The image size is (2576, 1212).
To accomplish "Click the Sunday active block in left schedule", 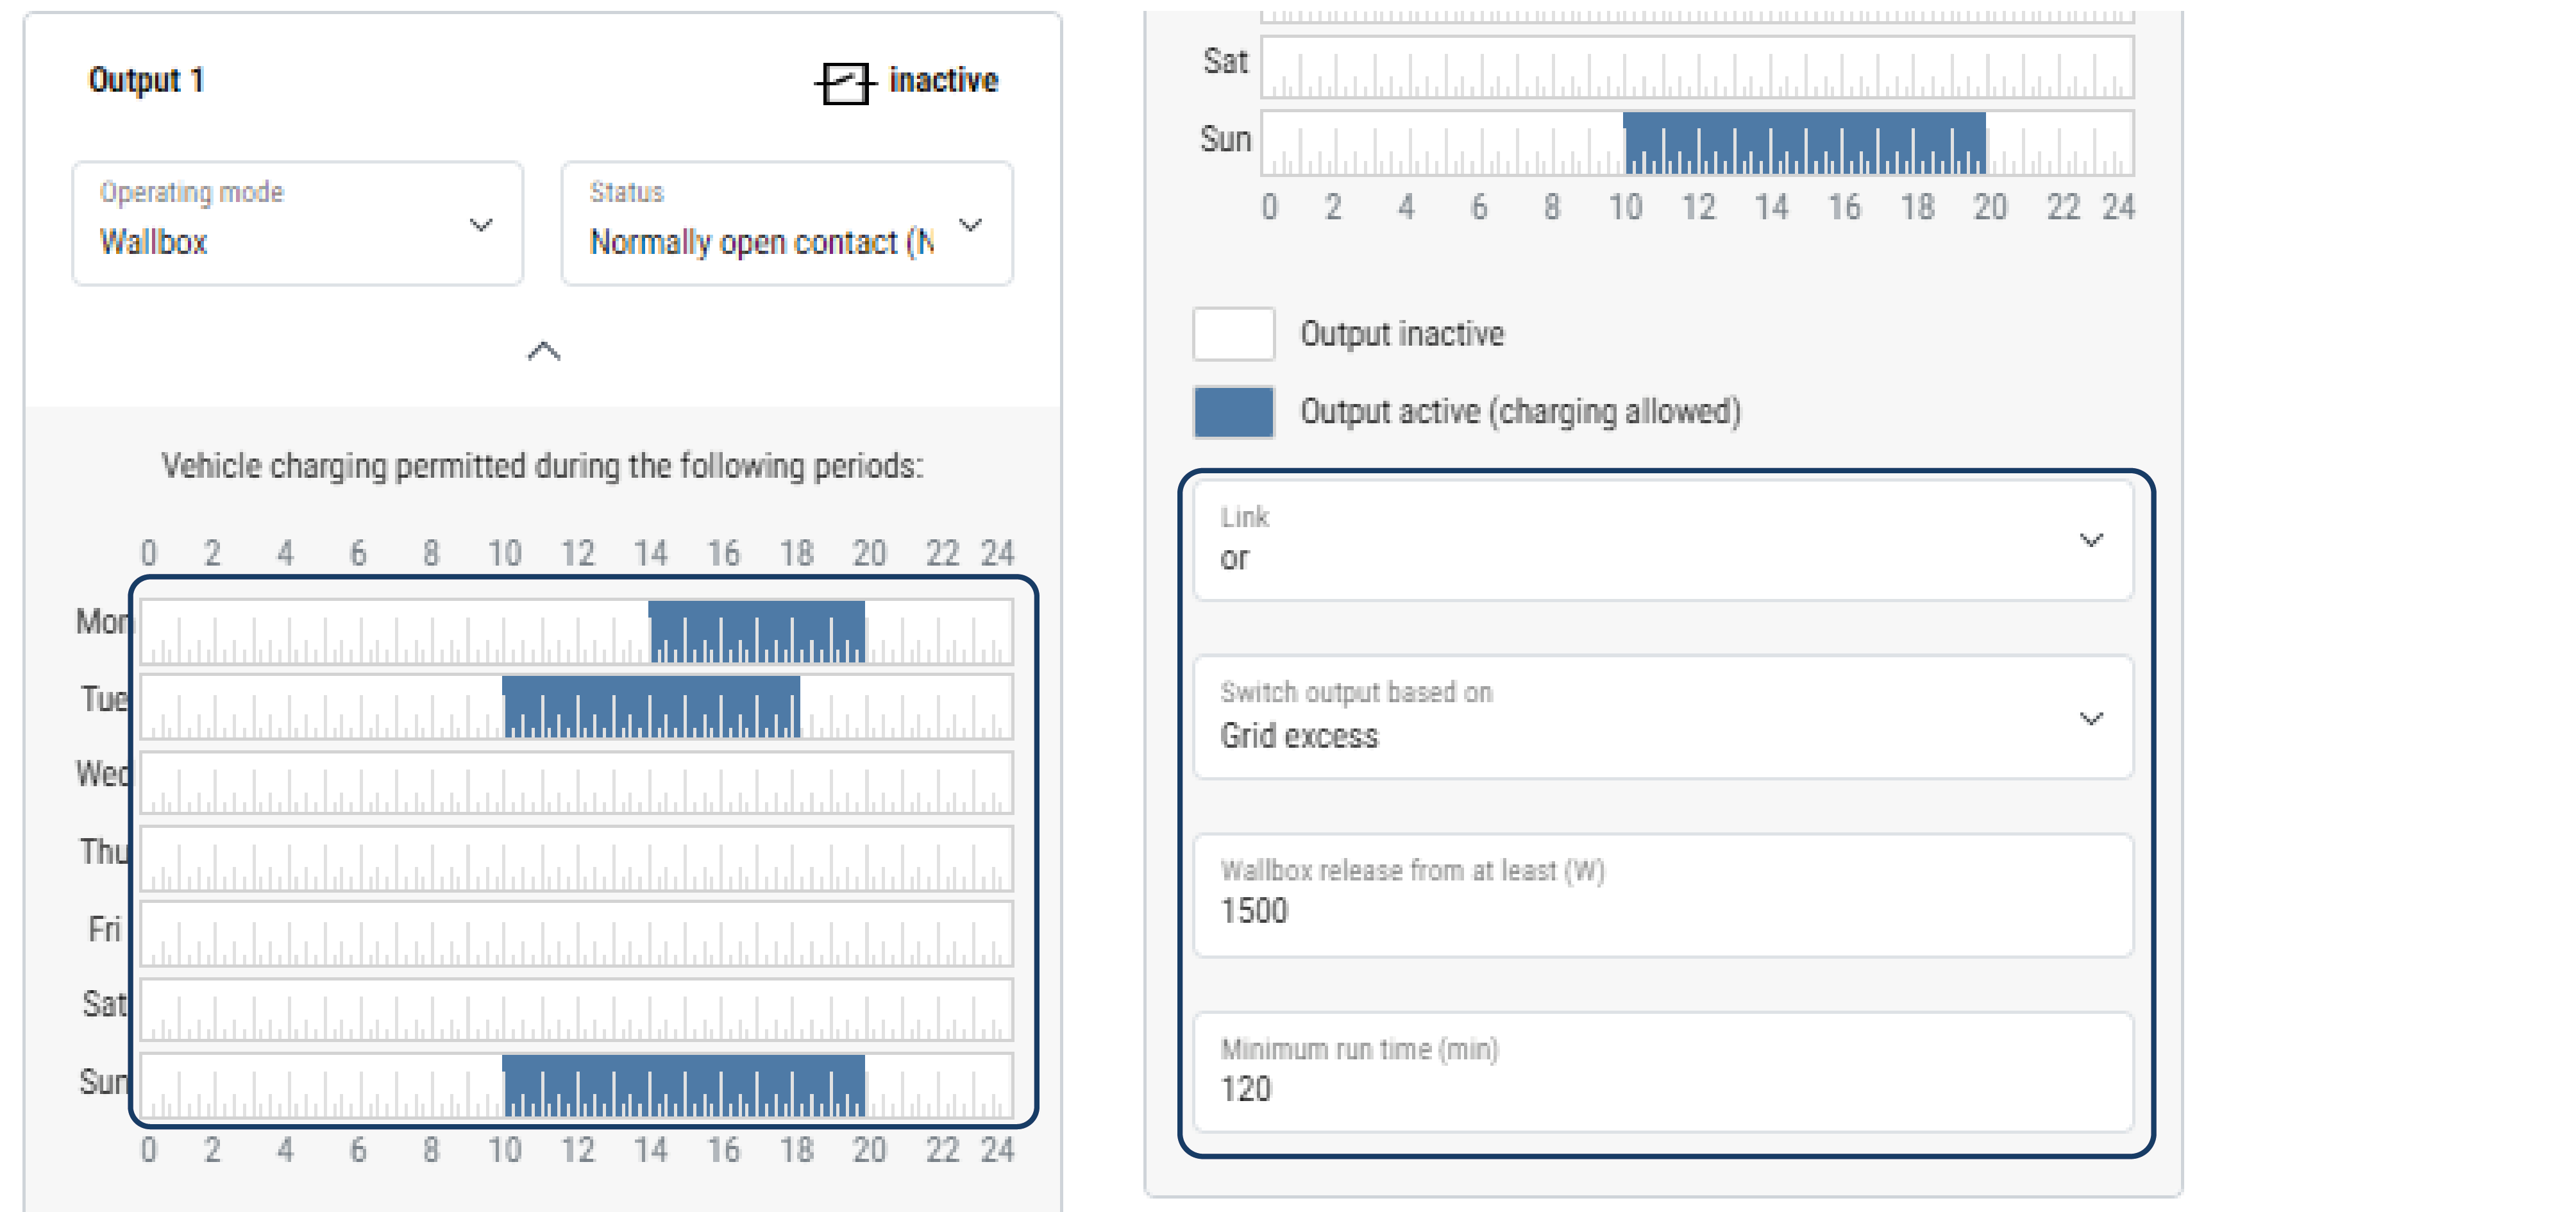I will point(683,1085).
